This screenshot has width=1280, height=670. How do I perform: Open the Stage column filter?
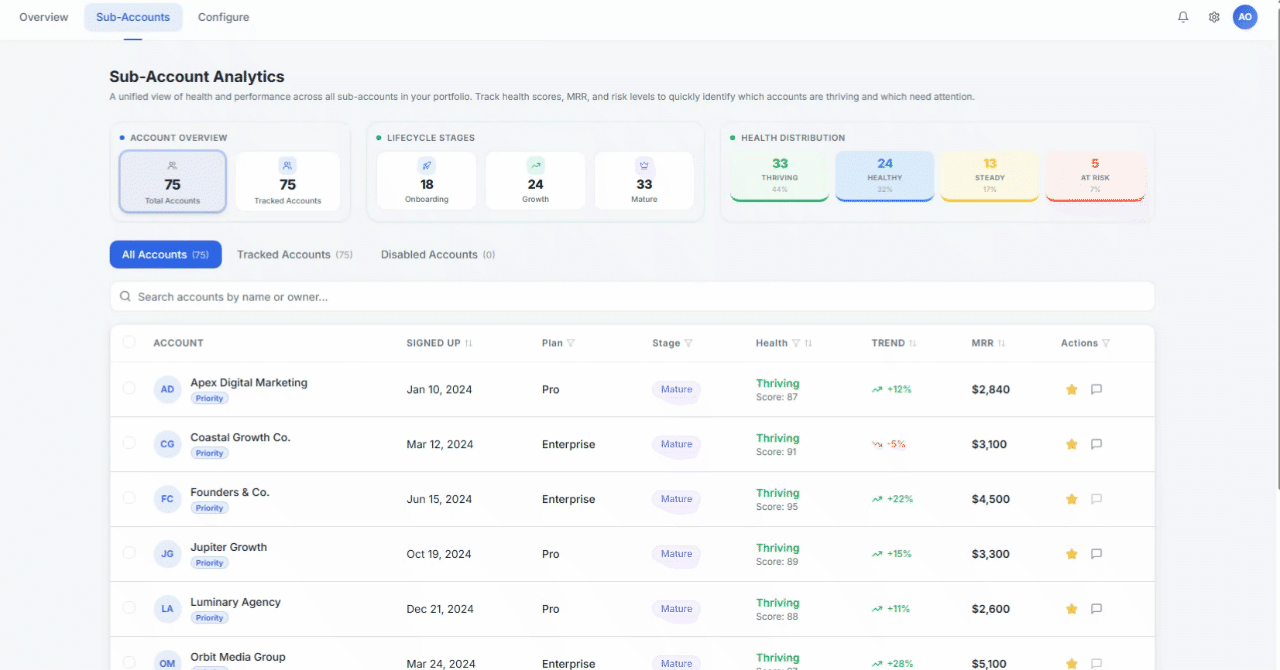[x=688, y=343]
